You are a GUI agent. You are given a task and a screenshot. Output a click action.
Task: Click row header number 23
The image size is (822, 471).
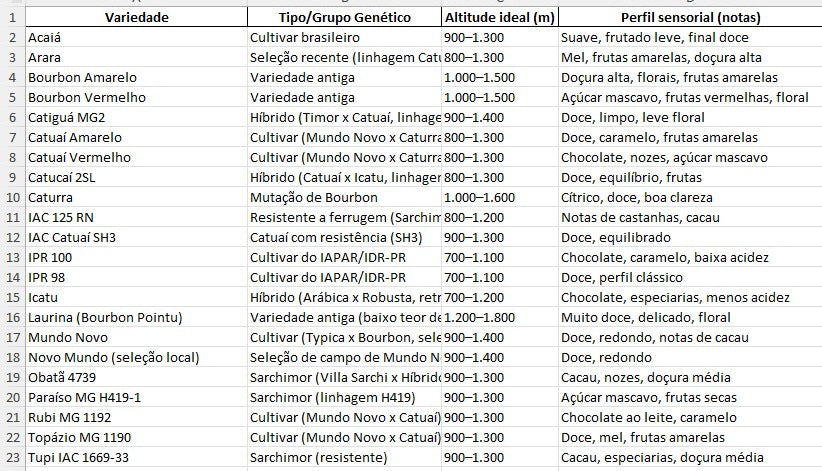pos(12,457)
